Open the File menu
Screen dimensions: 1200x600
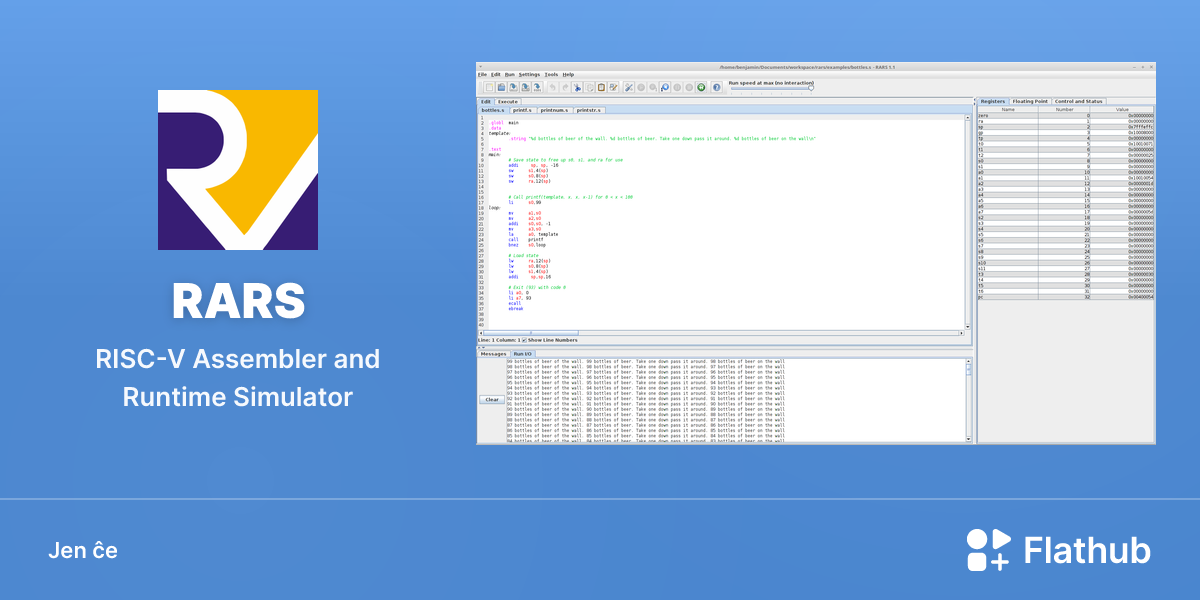click(482, 74)
